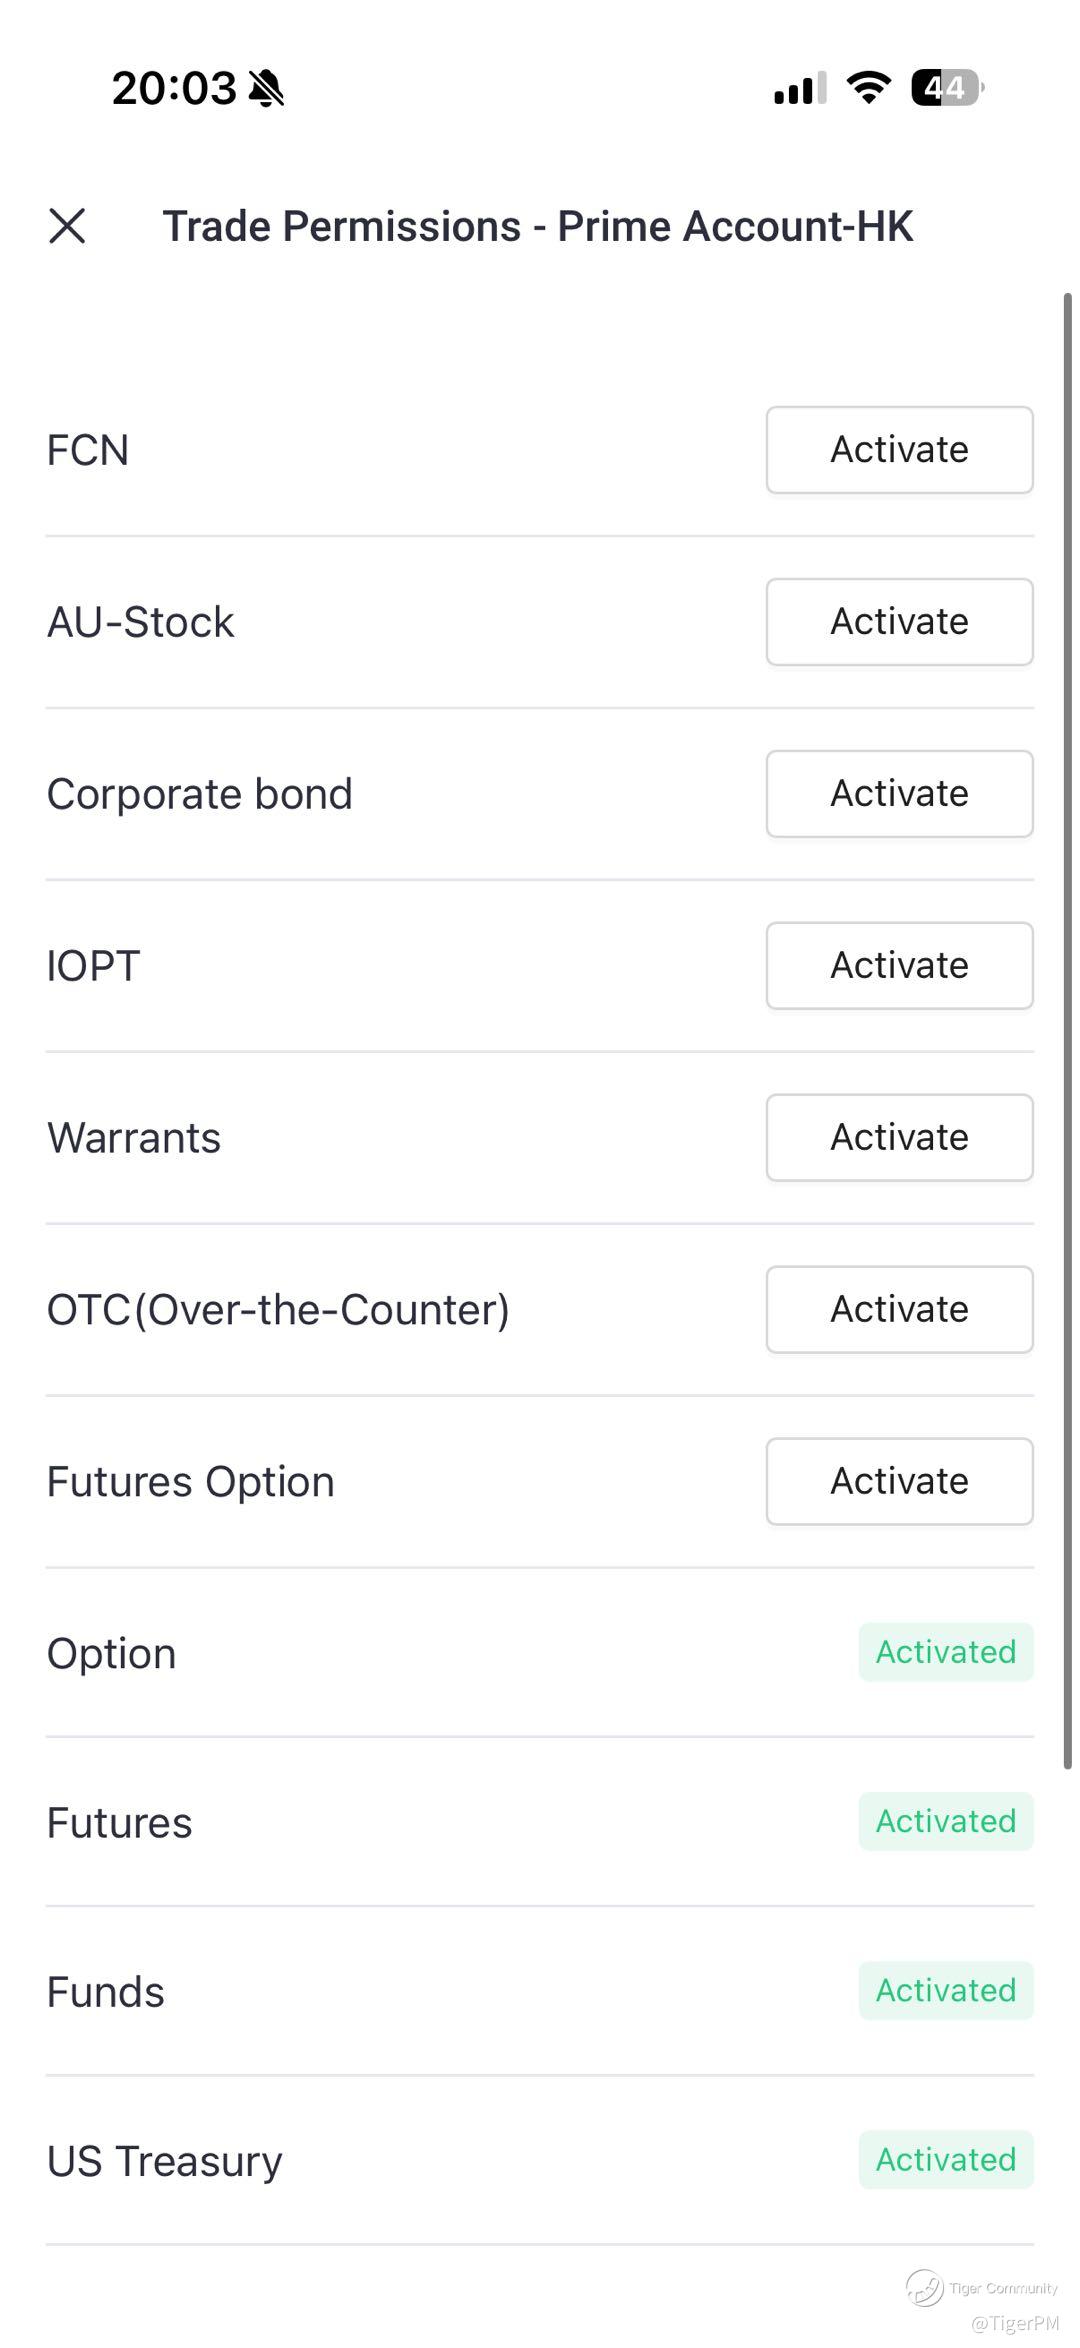This screenshot has width=1080, height=2348.
Task: Tap the Activated badge for Funds
Action: 945,1990
